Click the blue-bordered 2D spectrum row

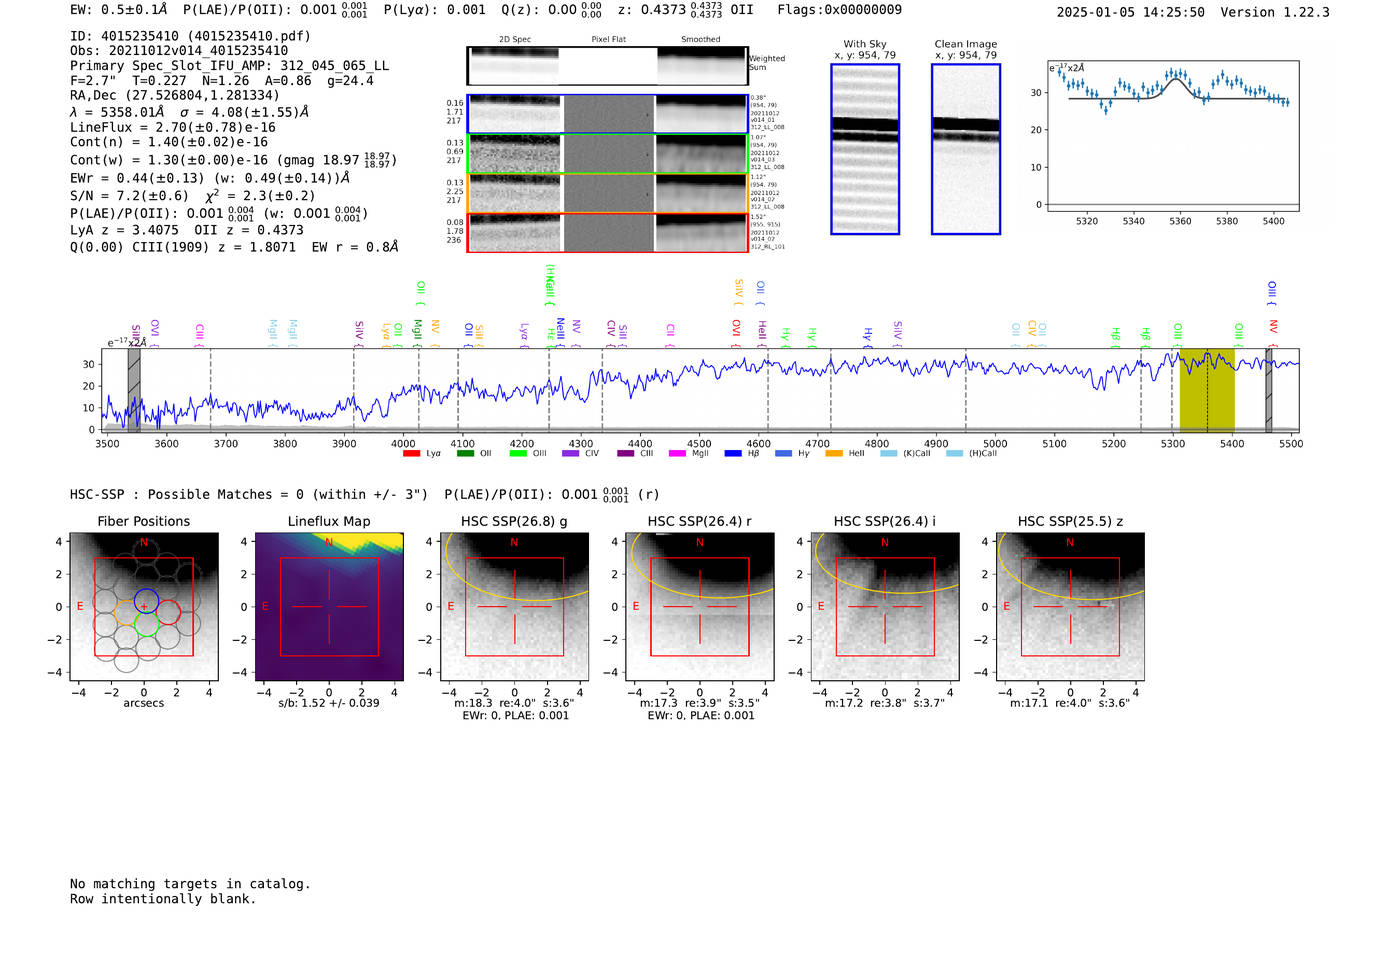[607, 114]
